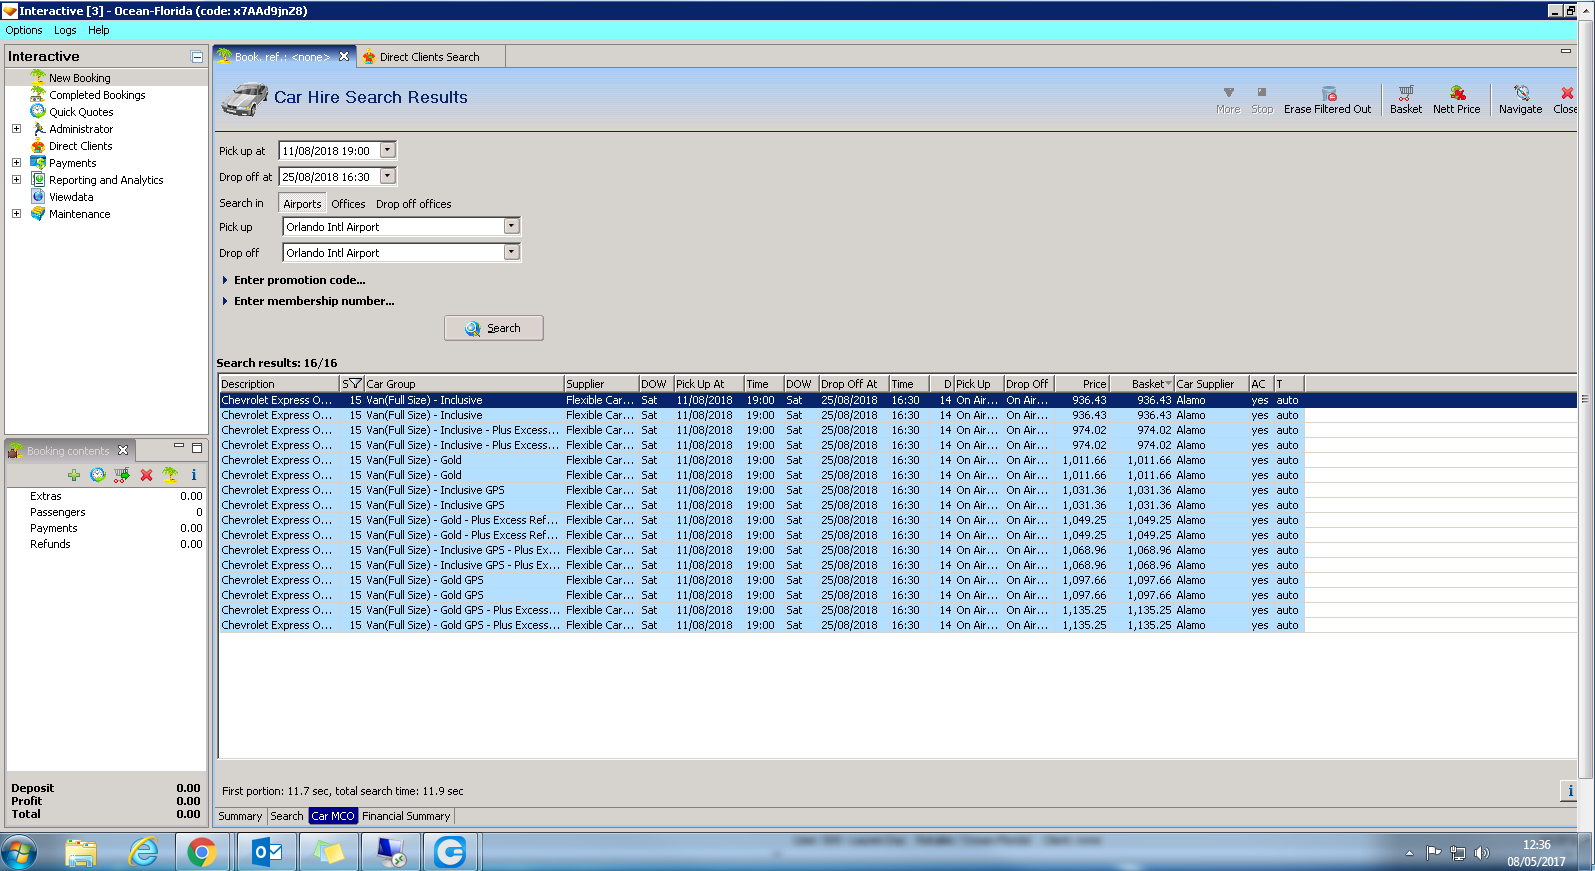Open the Pick up airport combo box
Viewport: 1595px width, 871px height.
pyautogui.click(x=511, y=226)
